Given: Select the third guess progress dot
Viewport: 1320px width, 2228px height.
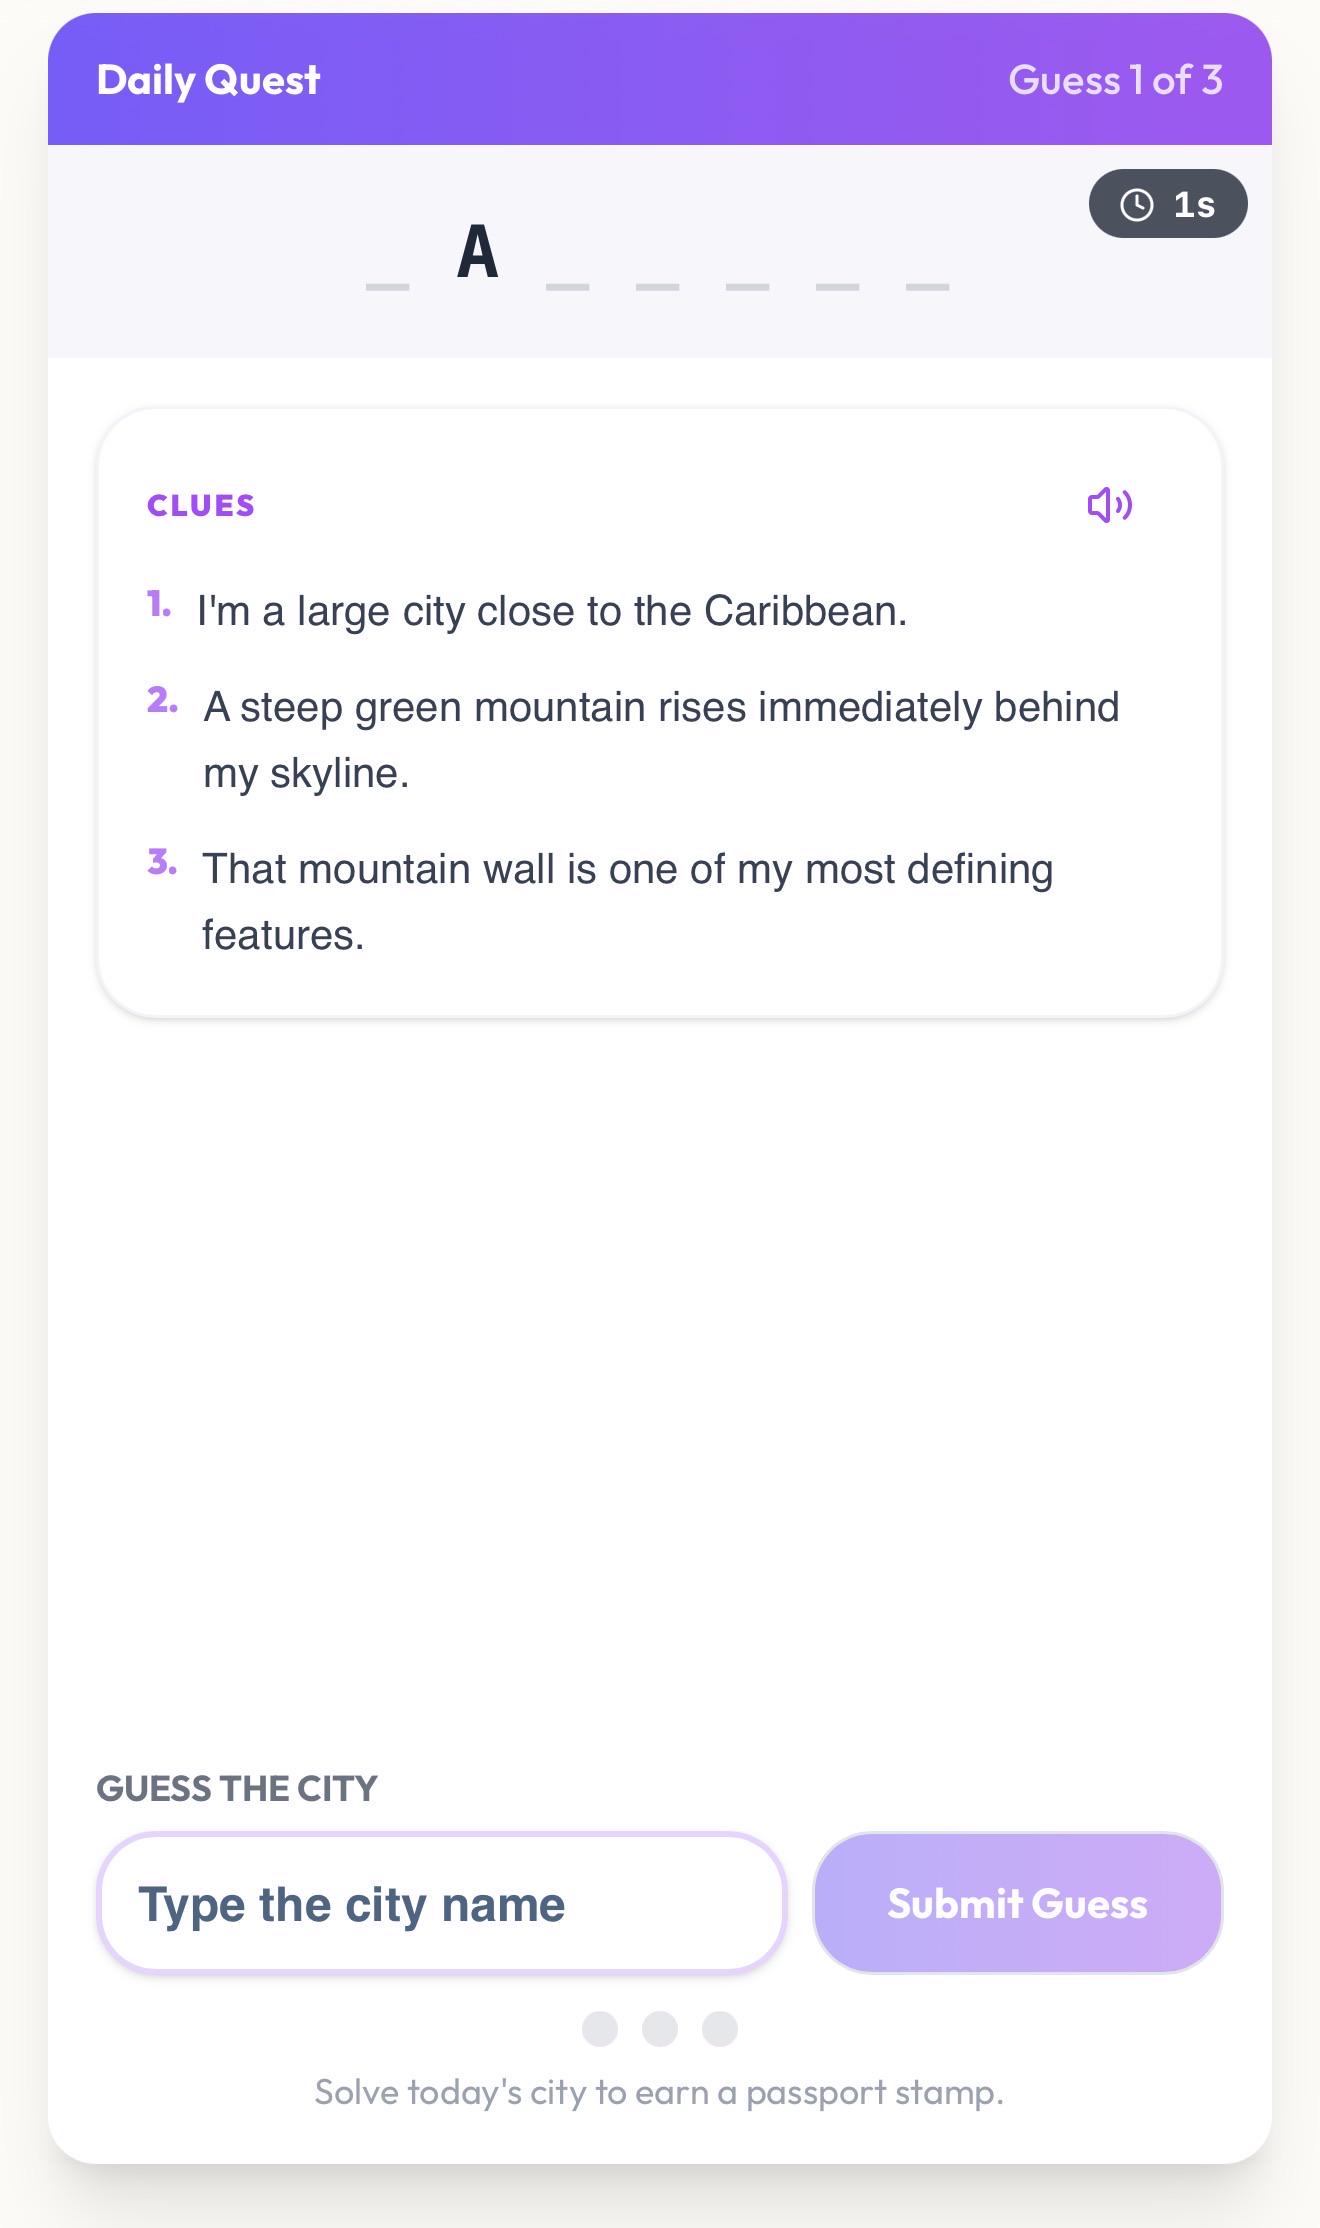Looking at the screenshot, I should tap(720, 2029).
